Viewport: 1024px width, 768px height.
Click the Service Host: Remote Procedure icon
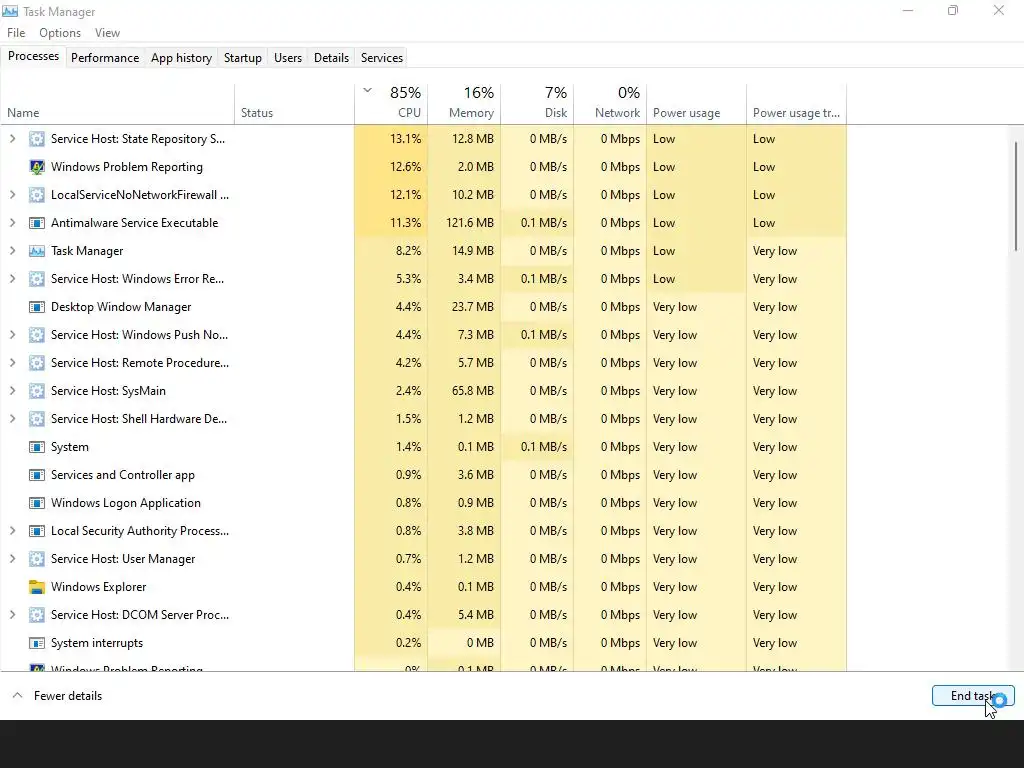37,363
